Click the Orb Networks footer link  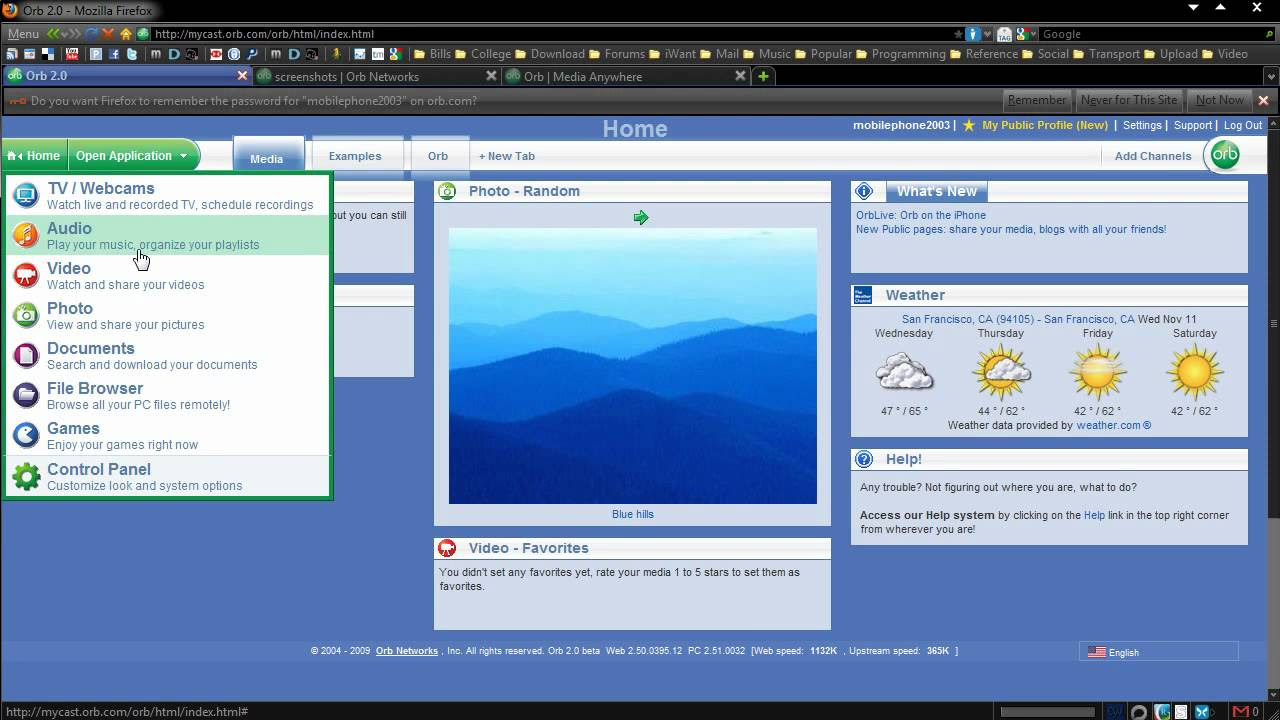click(x=407, y=651)
